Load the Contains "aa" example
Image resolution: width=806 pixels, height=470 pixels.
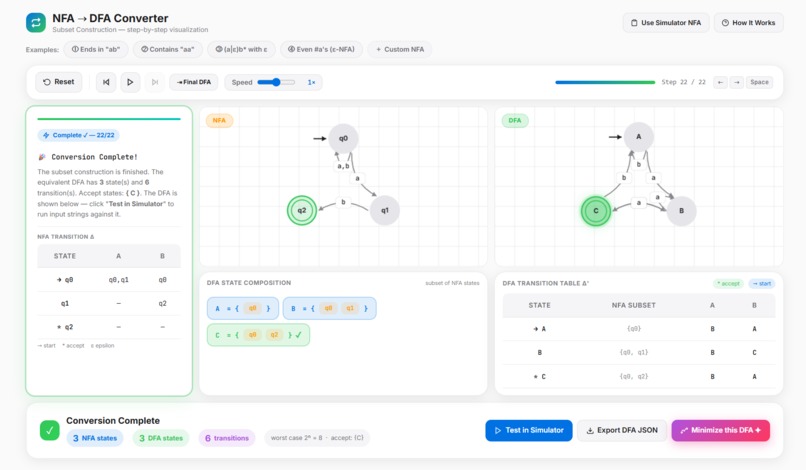168,49
